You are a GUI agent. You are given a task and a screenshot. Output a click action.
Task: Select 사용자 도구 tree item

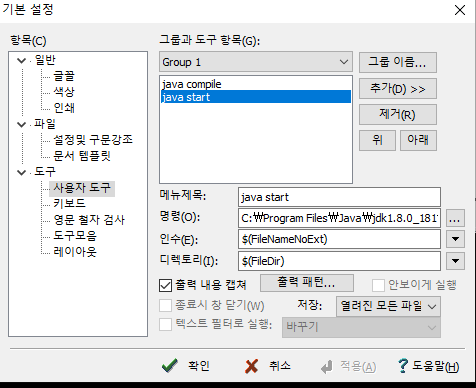click(x=82, y=188)
